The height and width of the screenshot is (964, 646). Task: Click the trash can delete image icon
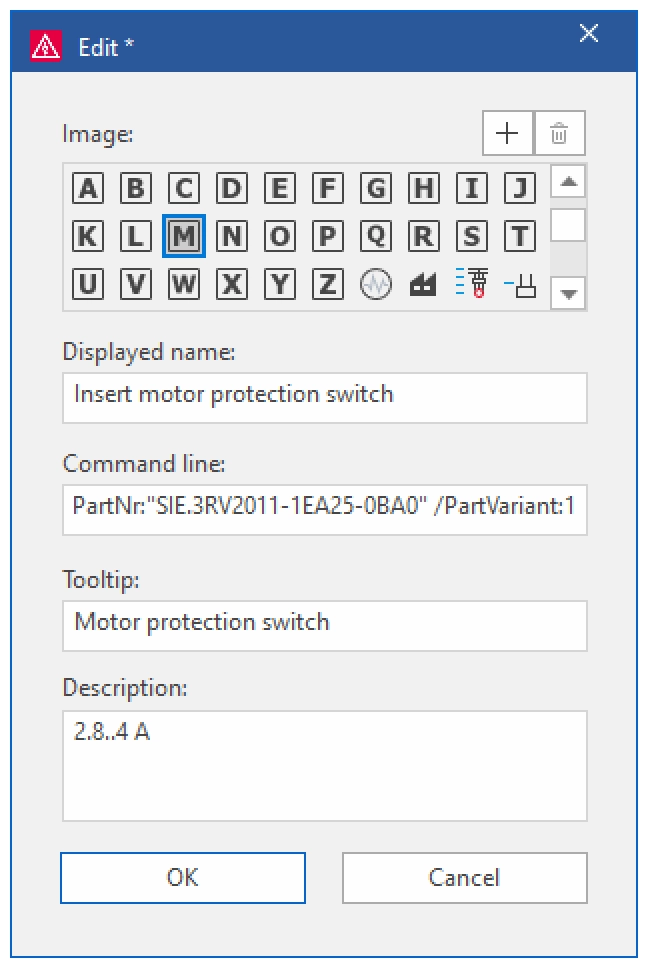tap(559, 133)
